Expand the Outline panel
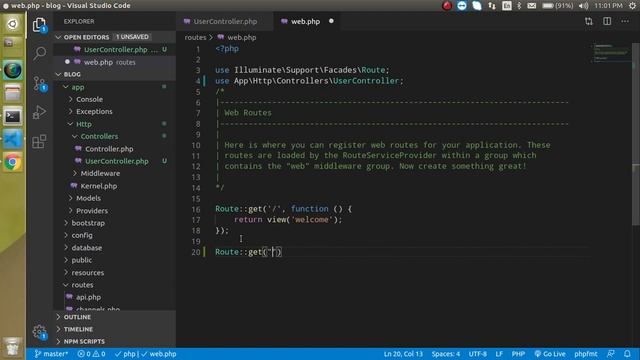 (115, 317)
